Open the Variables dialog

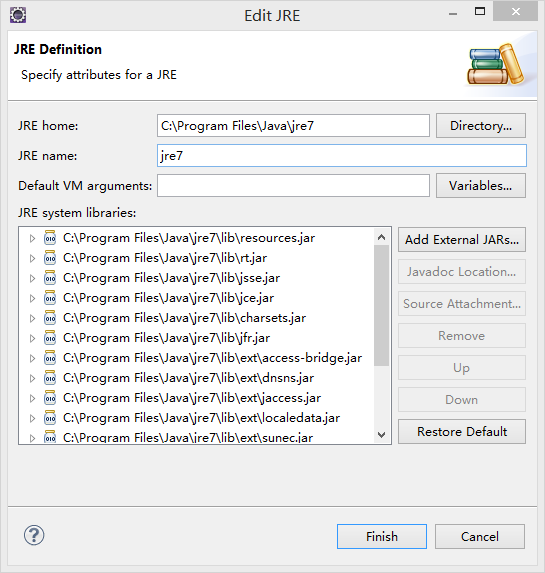point(481,186)
